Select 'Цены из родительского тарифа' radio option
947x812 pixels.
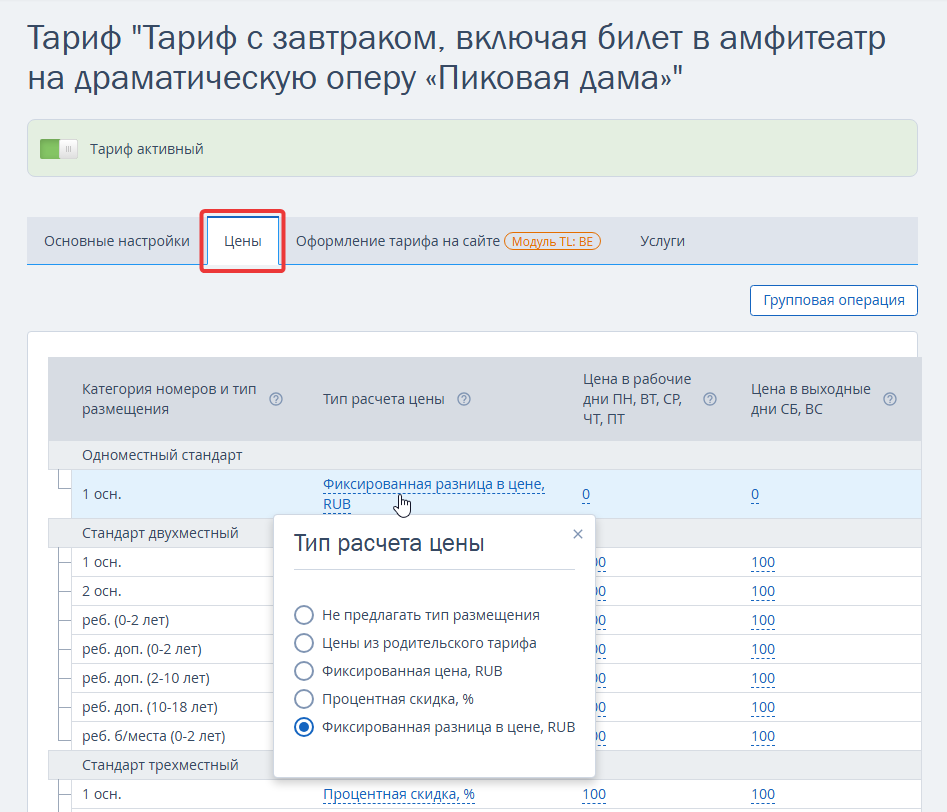(x=304, y=643)
